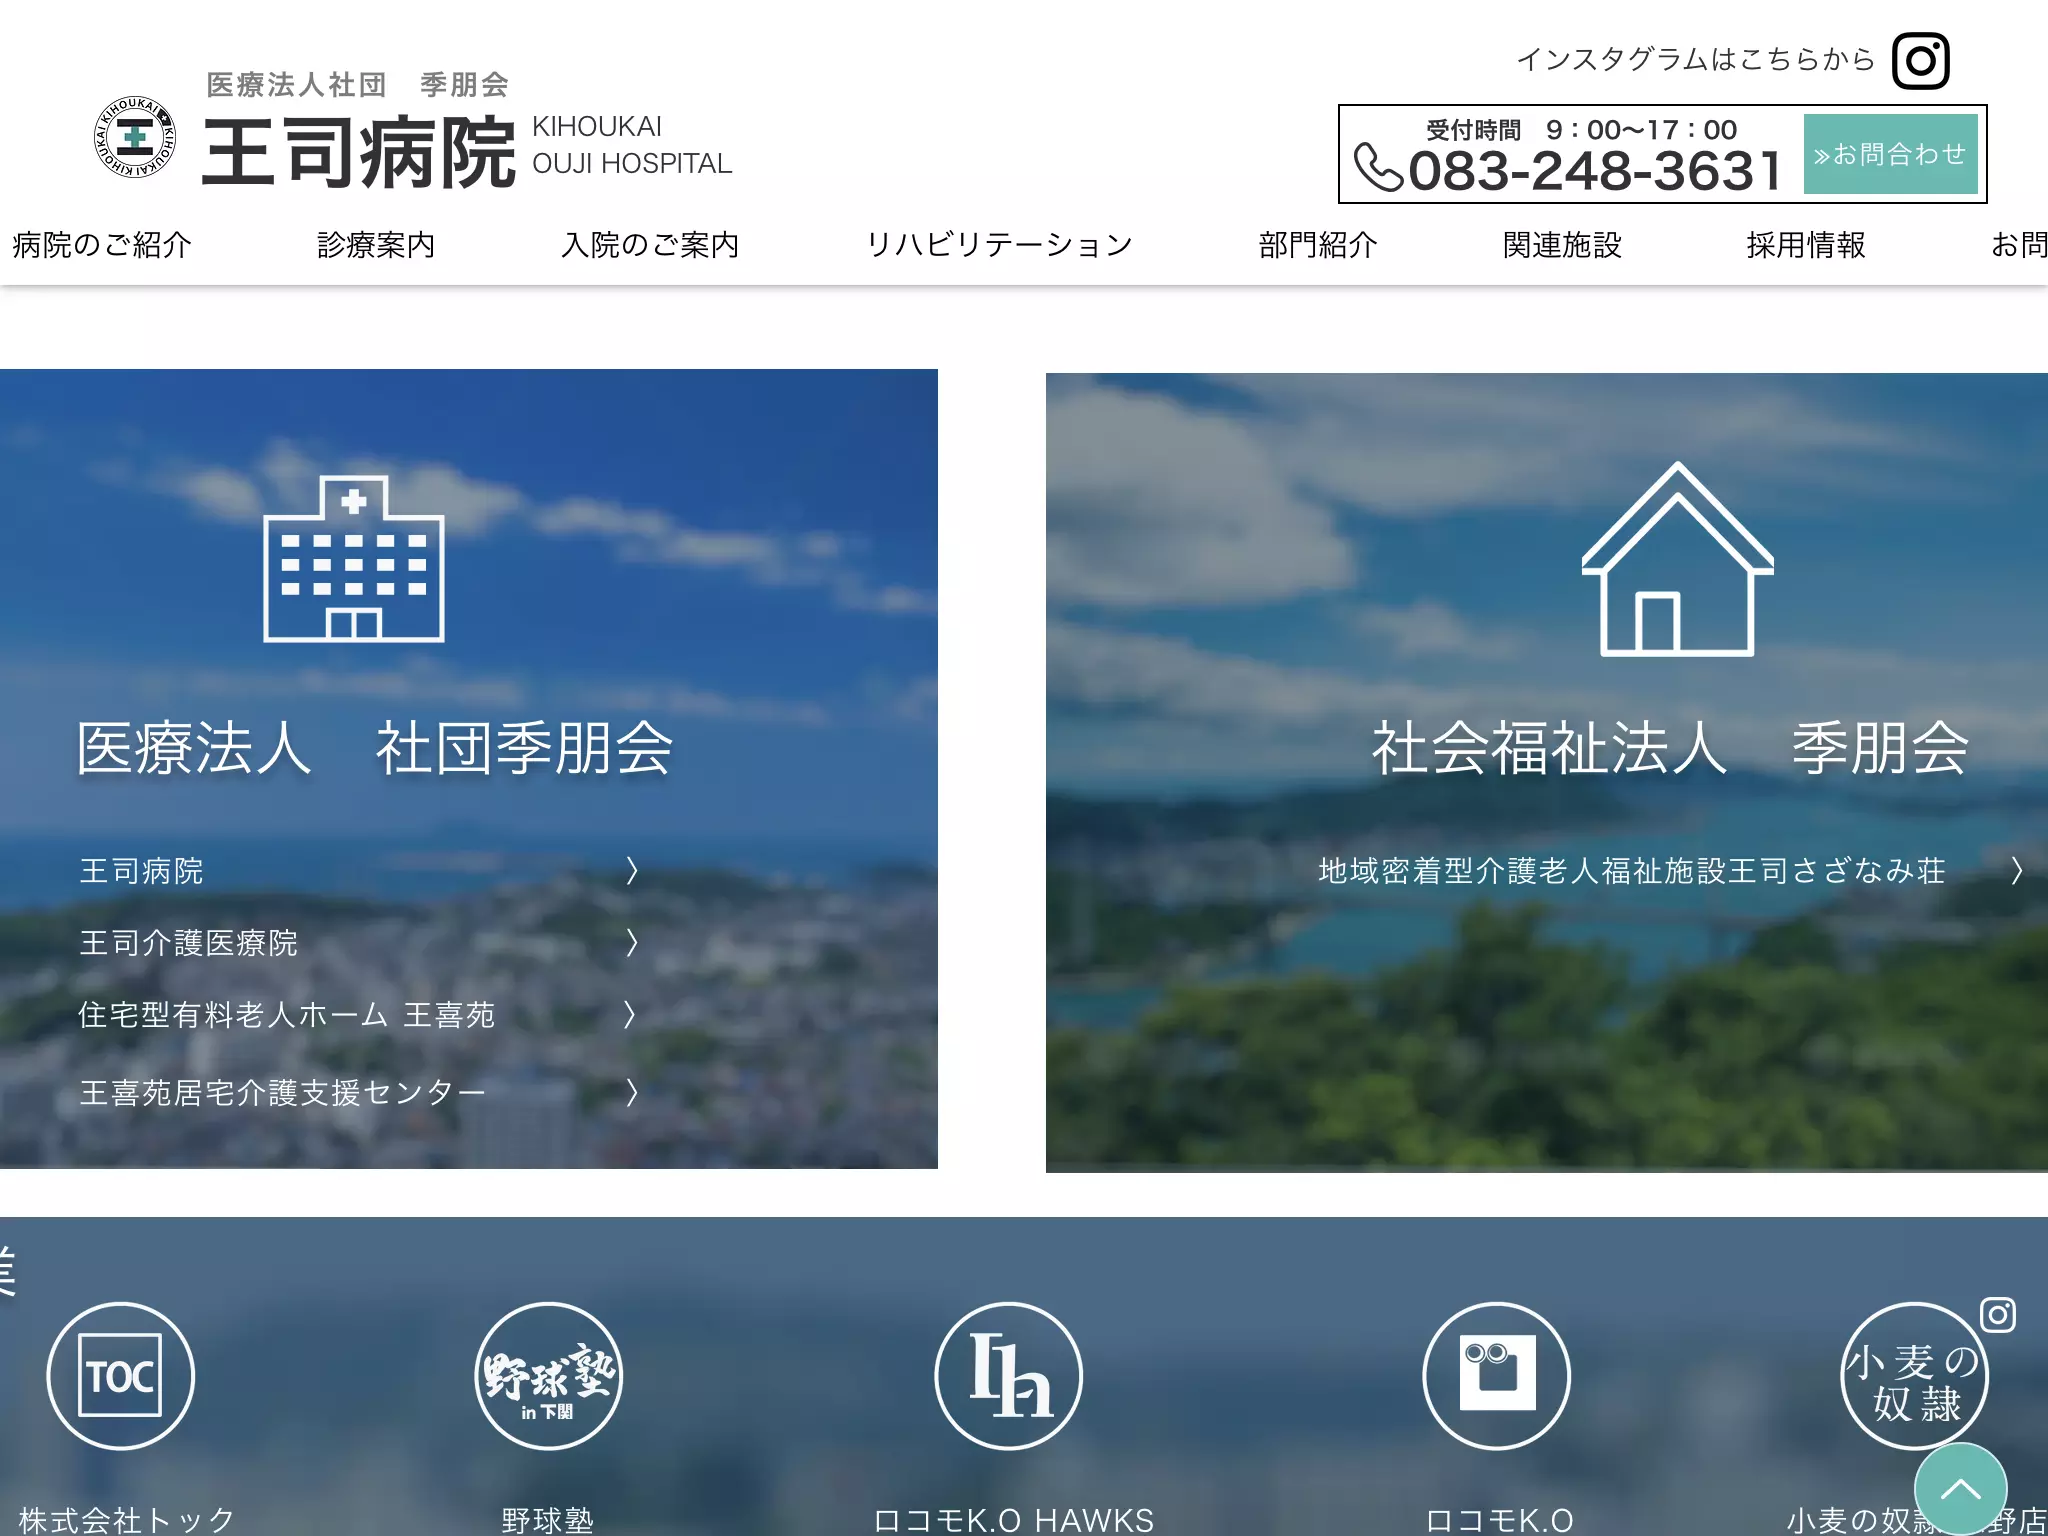The image size is (2048, 1536).
Task: Click the green back-to-top arrow button
Action: [x=1960, y=1489]
